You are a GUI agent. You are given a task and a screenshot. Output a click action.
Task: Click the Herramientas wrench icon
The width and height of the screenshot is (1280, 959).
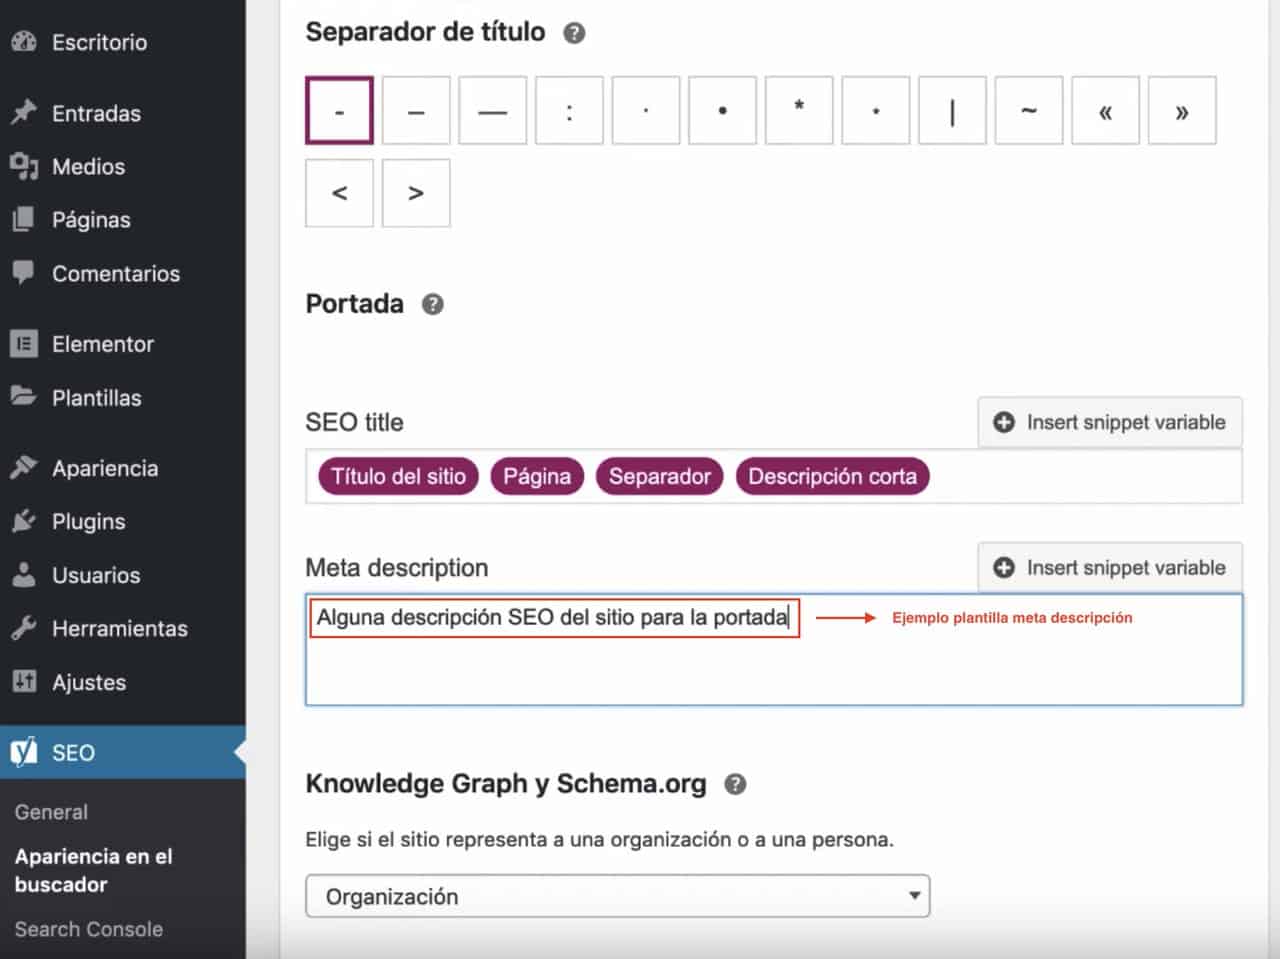tap(24, 628)
